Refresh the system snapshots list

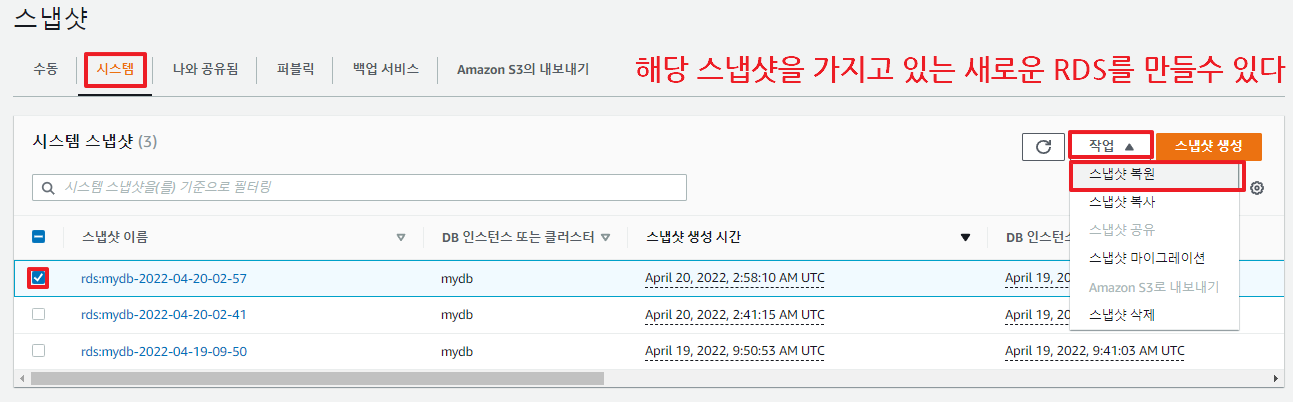(1043, 147)
